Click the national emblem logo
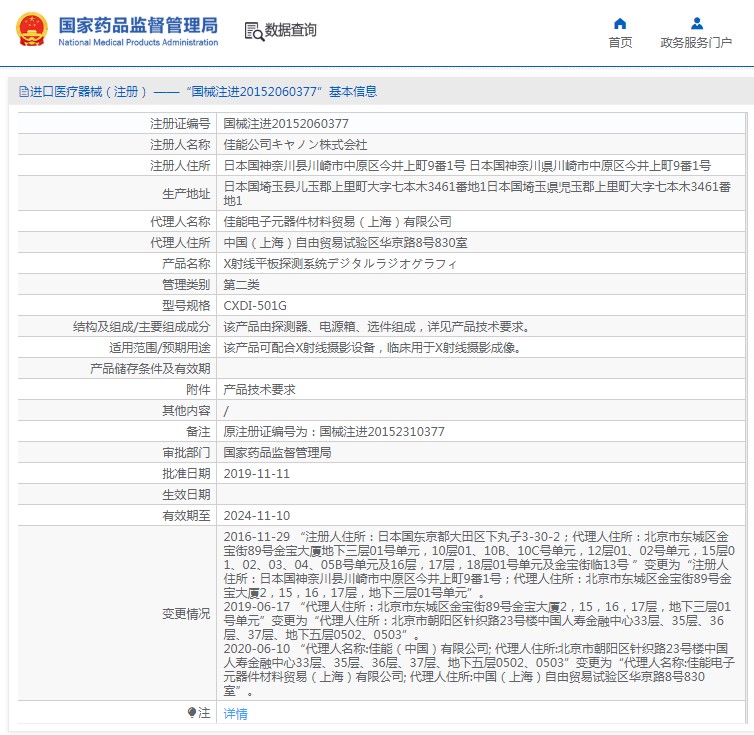 point(32,29)
